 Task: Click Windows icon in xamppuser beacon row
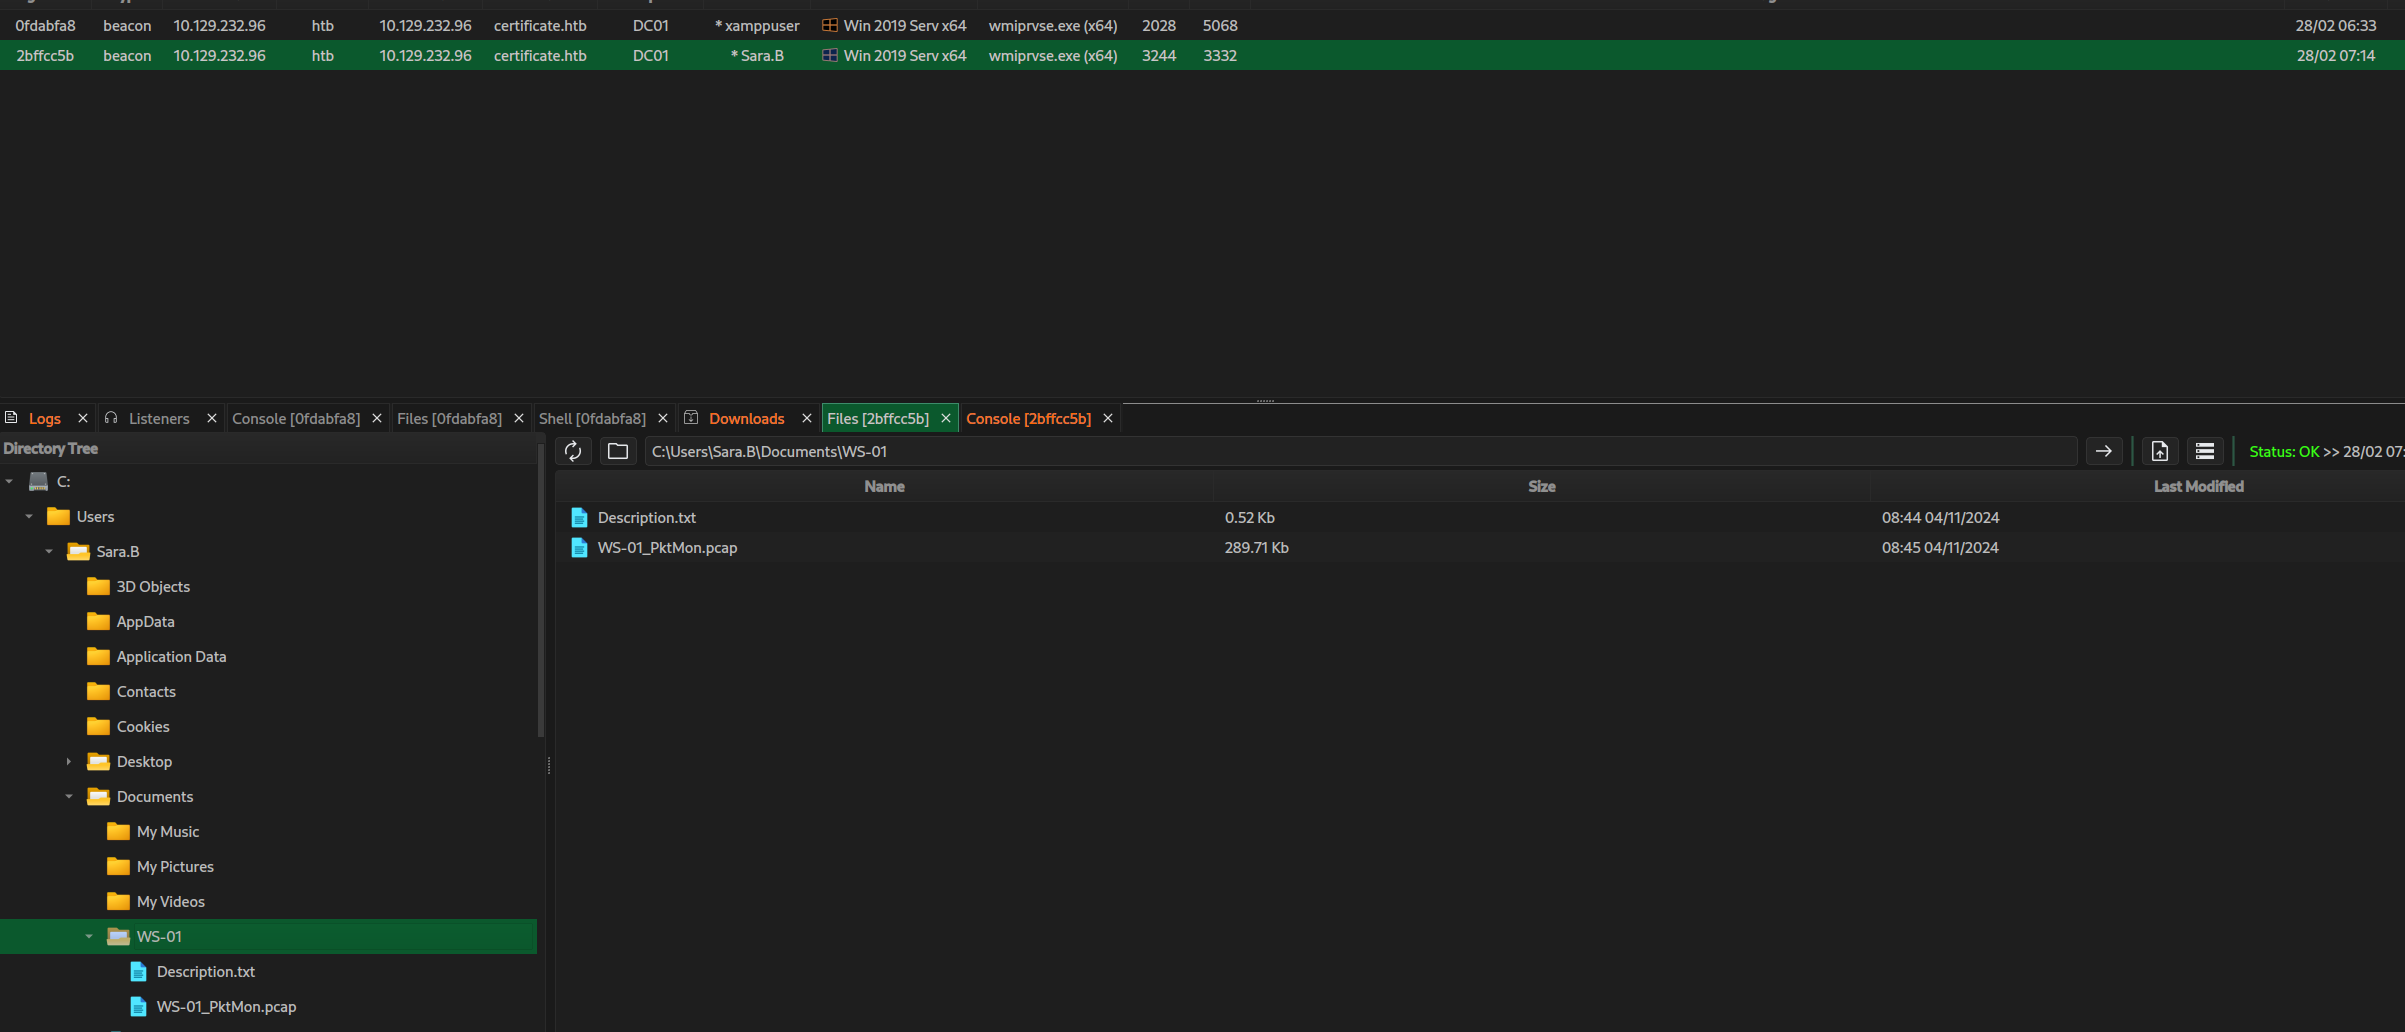[830, 25]
